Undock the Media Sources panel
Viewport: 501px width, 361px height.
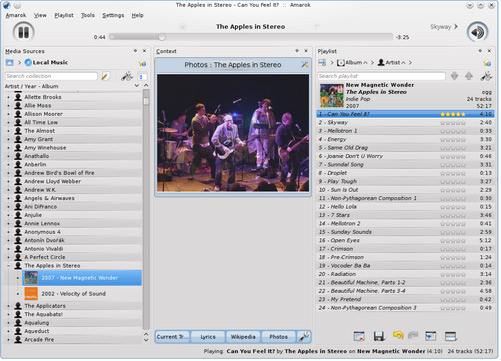coord(135,51)
